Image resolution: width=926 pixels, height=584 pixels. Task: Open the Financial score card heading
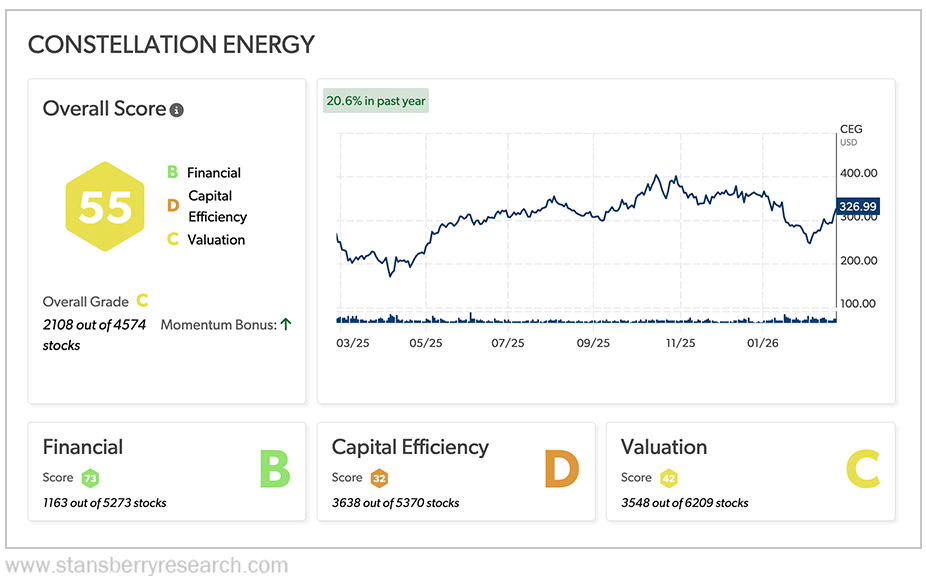point(83,447)
